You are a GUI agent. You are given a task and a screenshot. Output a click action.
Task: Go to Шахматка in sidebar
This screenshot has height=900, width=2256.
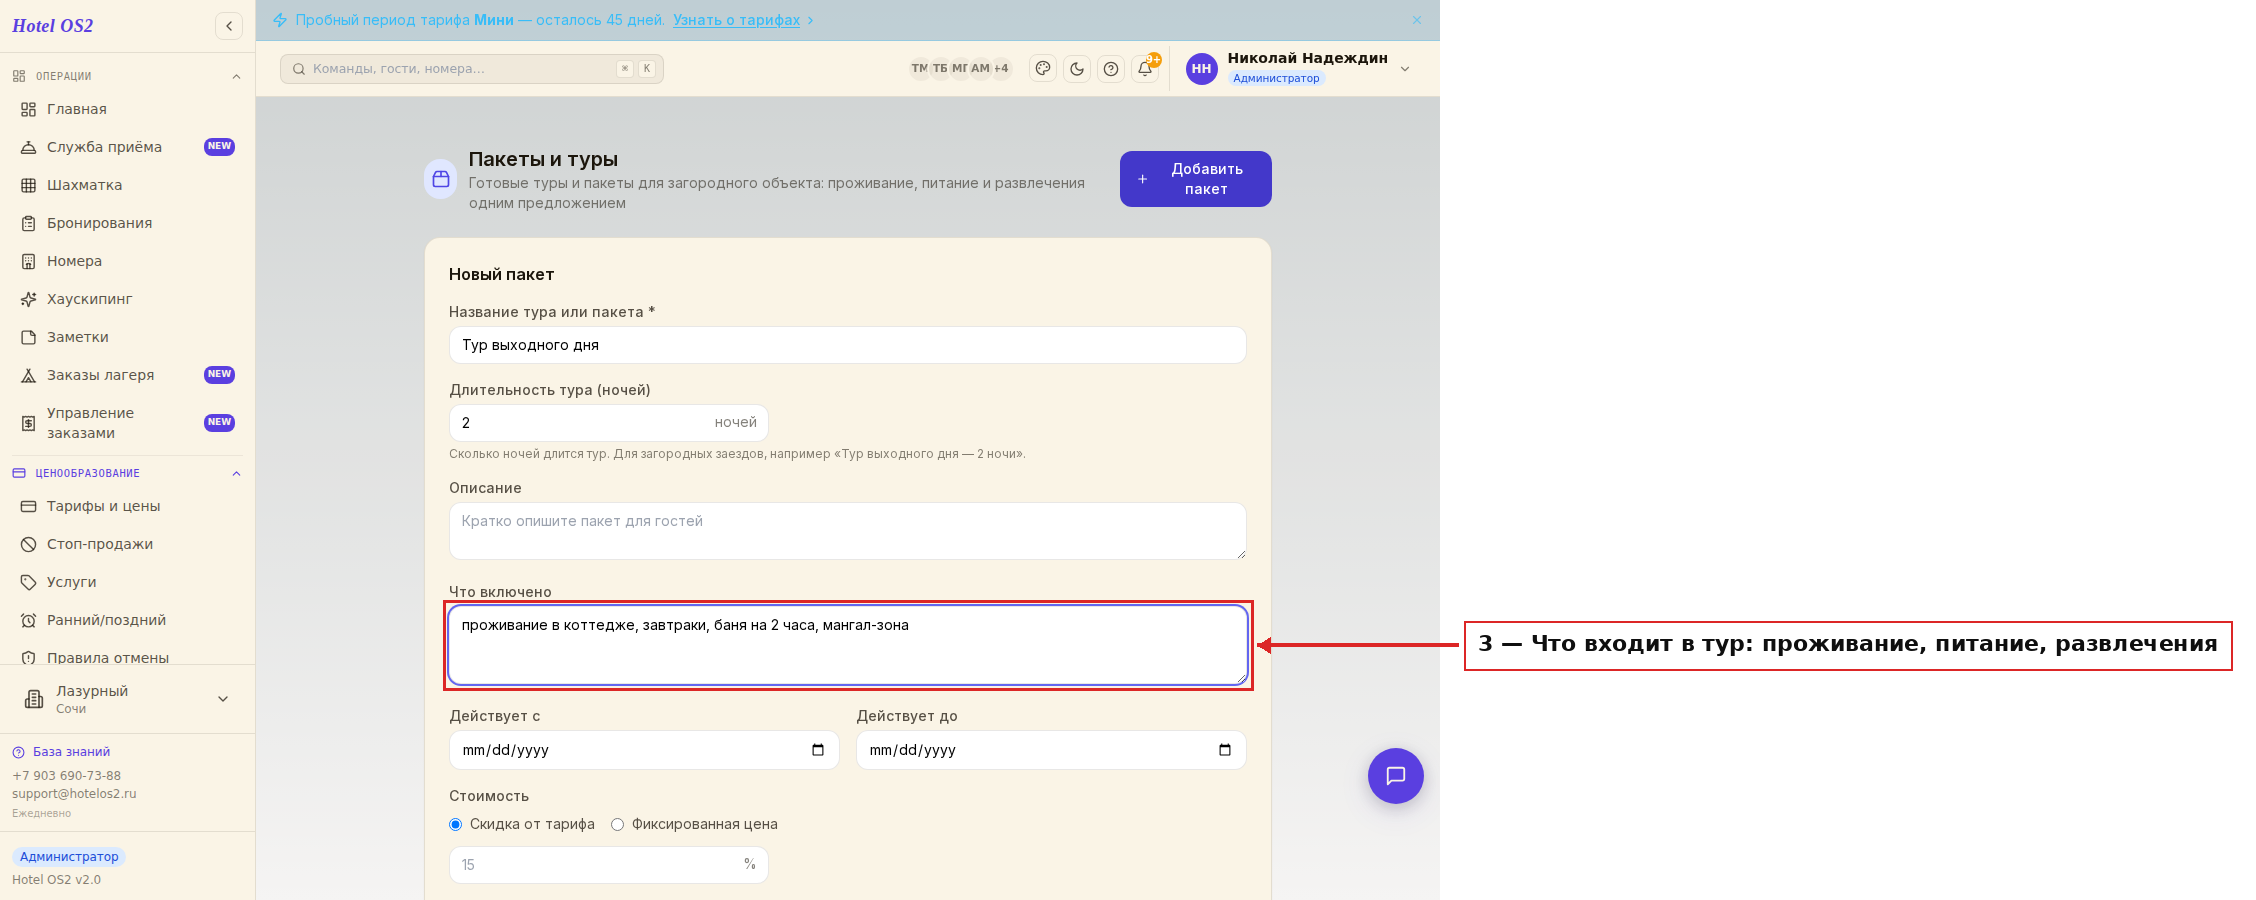click(127, 185)
